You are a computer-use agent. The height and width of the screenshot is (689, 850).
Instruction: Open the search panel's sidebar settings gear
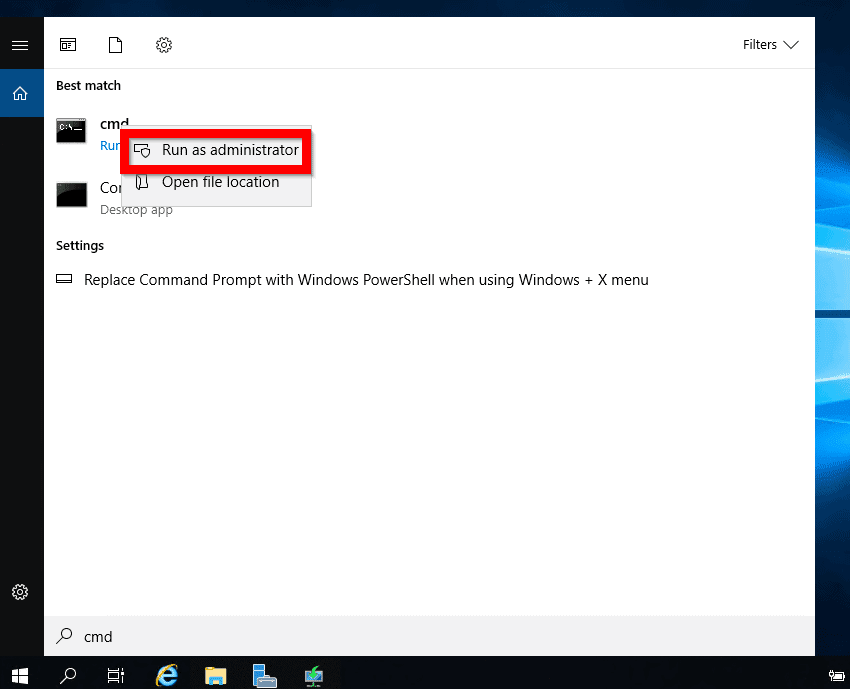pyautogui.click(x=20, y=591)
